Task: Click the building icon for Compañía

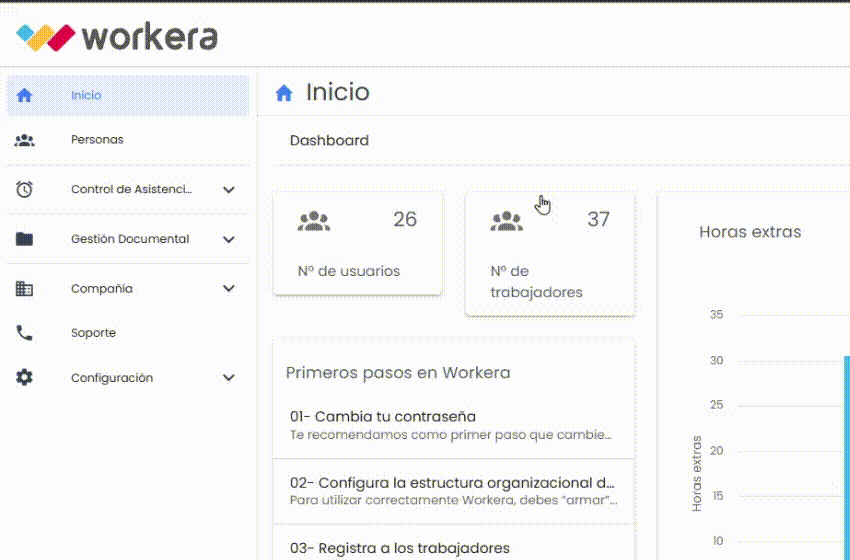Action: pyautogui.click(x=25, y=288)
